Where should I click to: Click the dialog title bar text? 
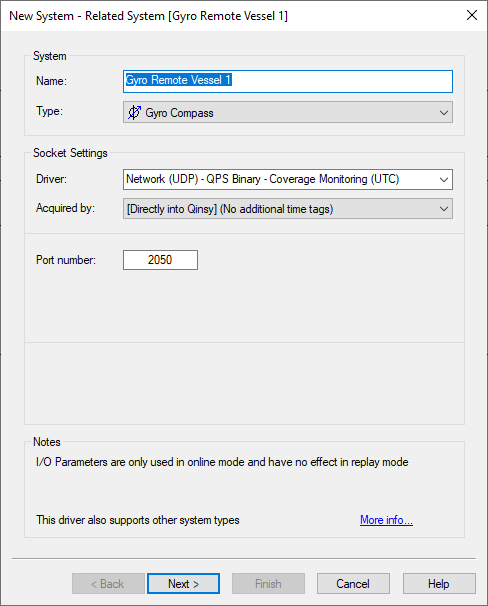(148, 16)
